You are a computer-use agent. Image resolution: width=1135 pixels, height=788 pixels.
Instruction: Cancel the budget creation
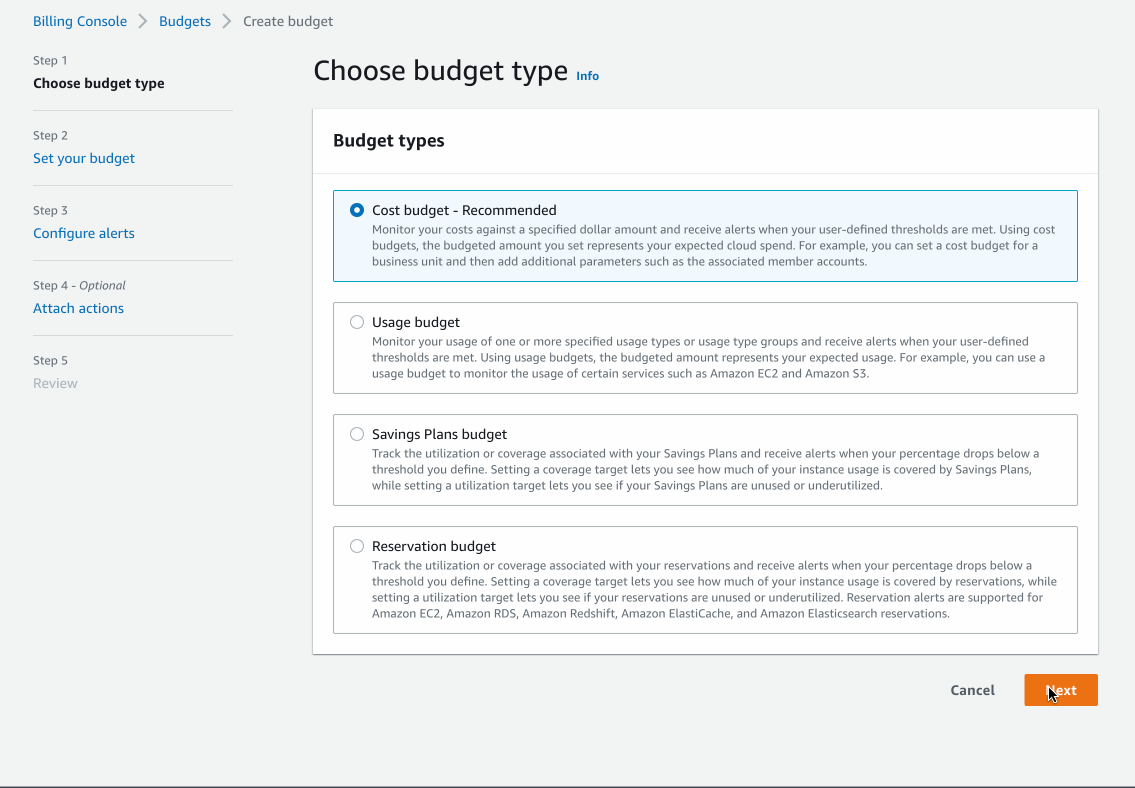click(972, 690)
